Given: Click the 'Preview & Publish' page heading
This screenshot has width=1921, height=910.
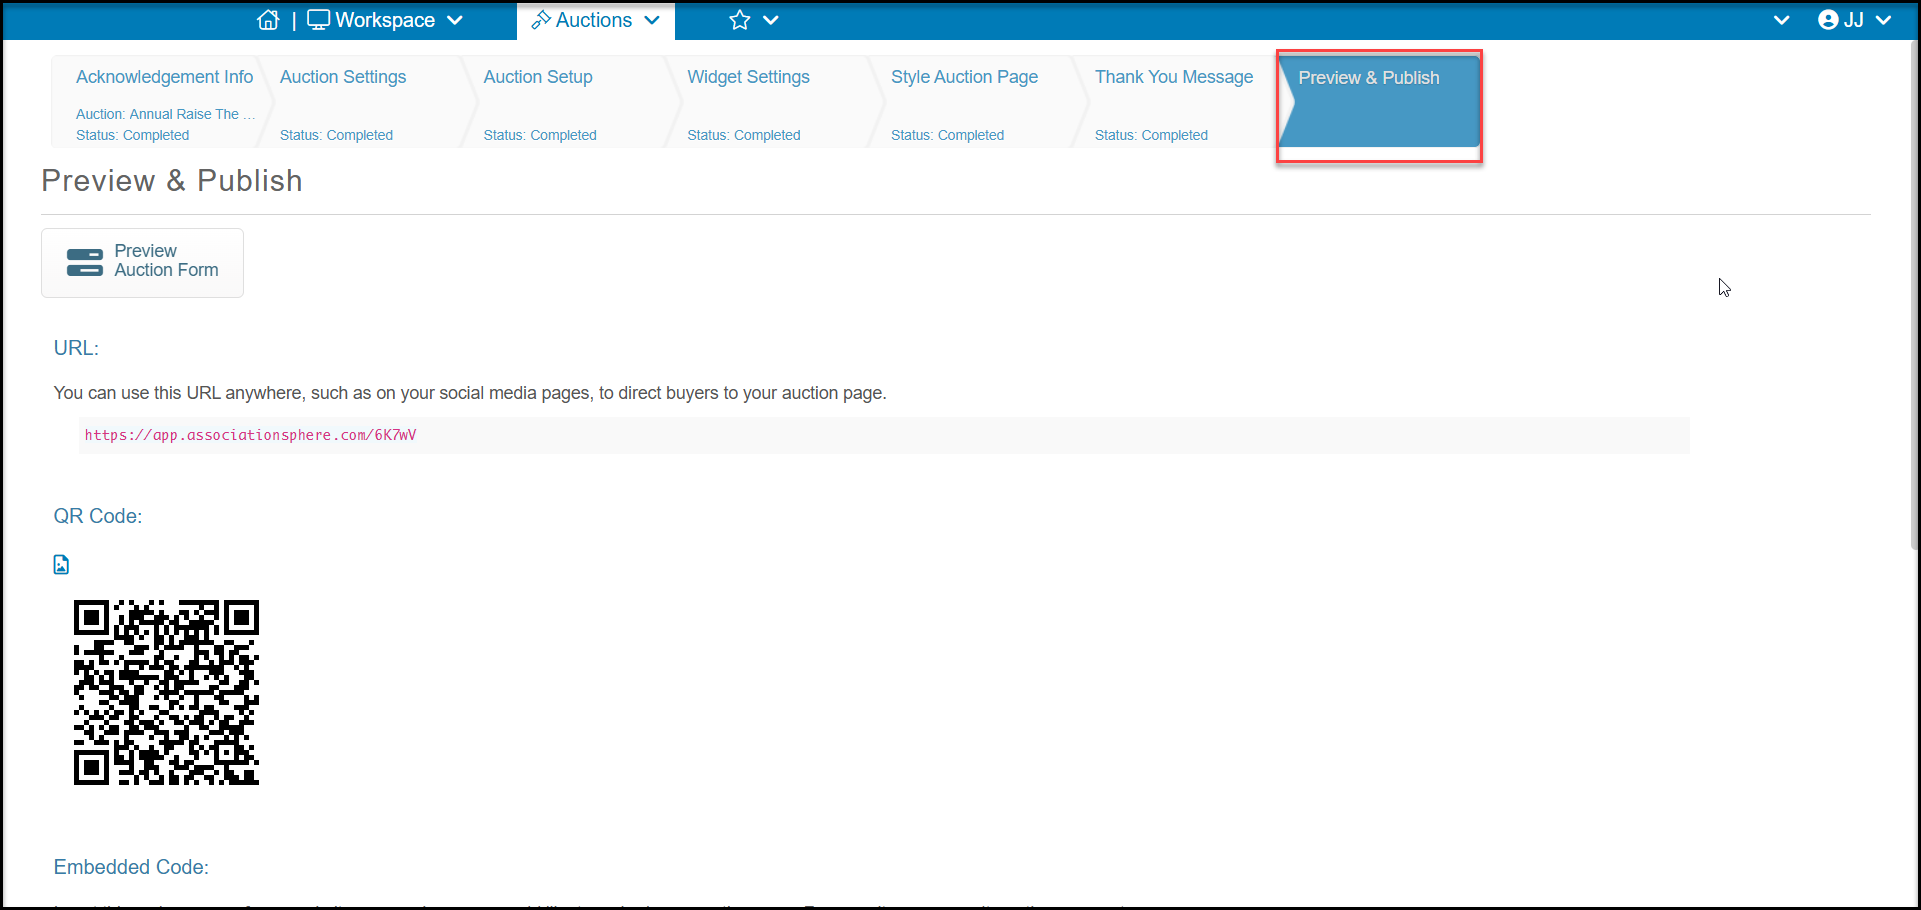Looking at the screenshot, I should pos(172,181).
